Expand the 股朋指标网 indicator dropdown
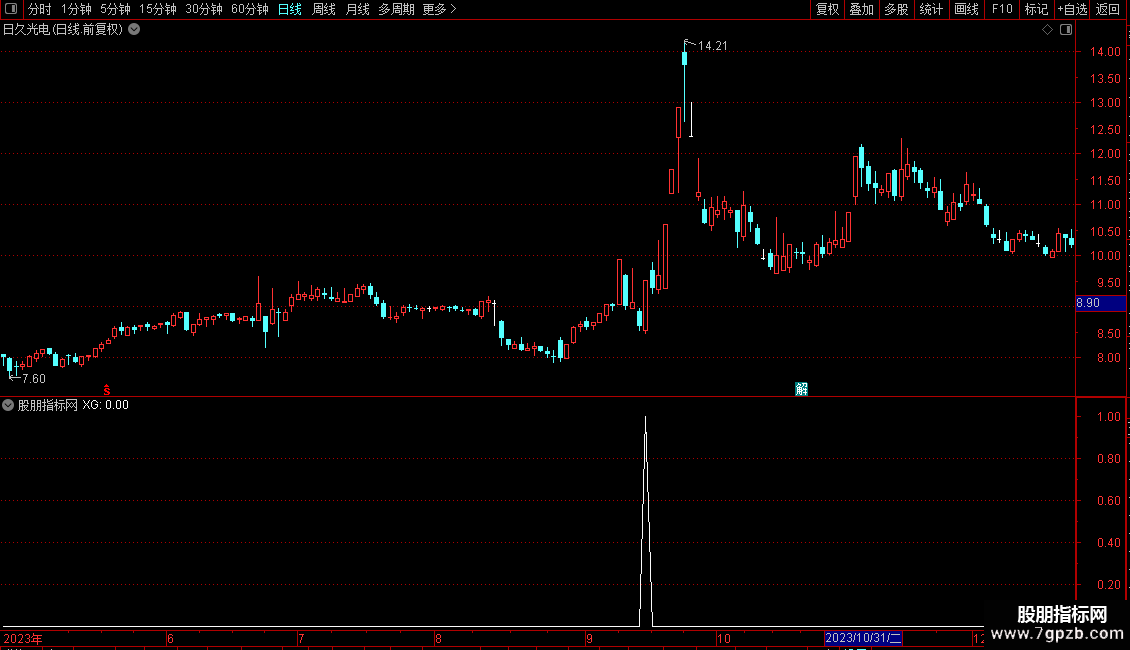Image resolution: width=1130 pixels, height=650 pixels. (x=8, y=405)
